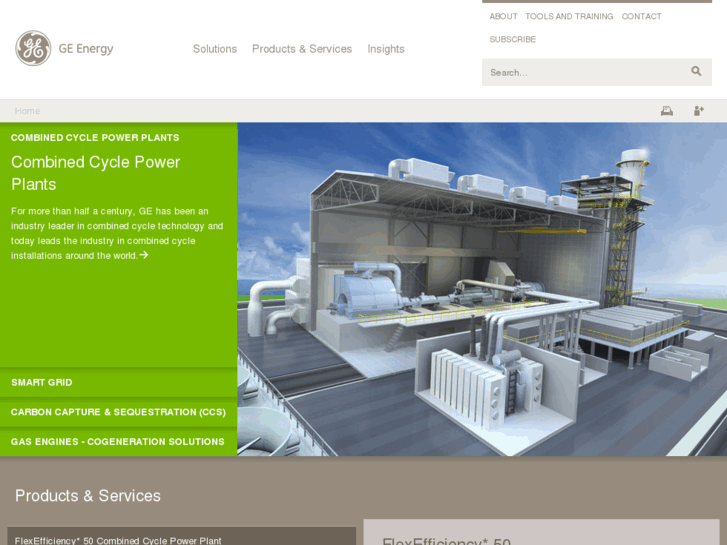Open the Solutions menu
Viewport: 727px width, 545px height.
tap(215, 49)
